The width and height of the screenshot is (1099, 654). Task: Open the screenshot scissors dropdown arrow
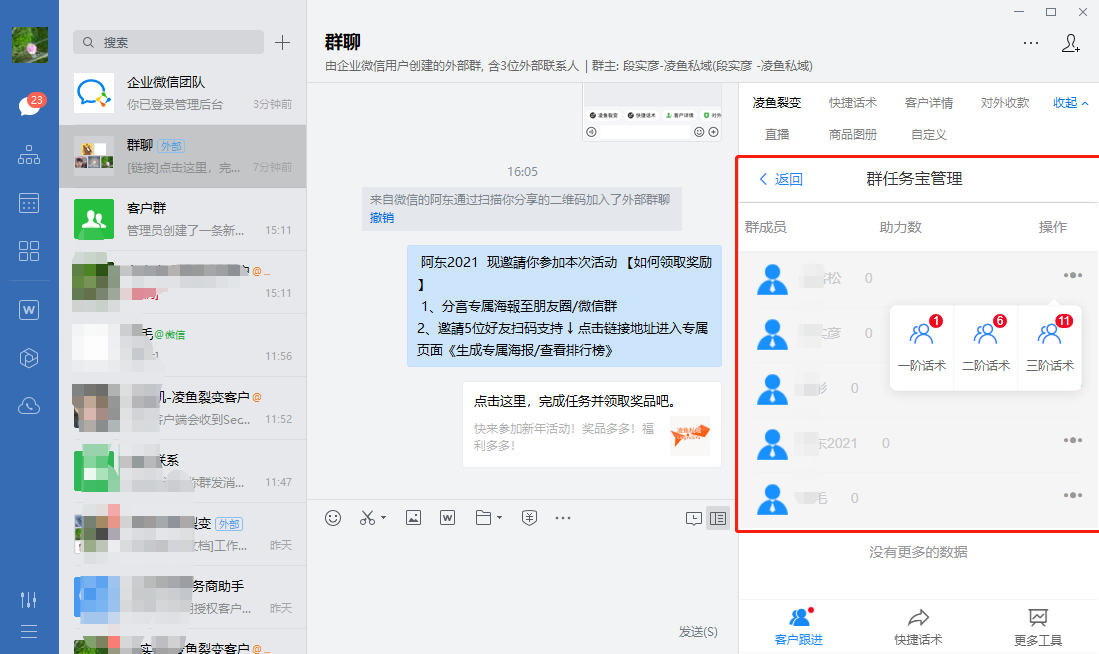(x=383, y=518)
